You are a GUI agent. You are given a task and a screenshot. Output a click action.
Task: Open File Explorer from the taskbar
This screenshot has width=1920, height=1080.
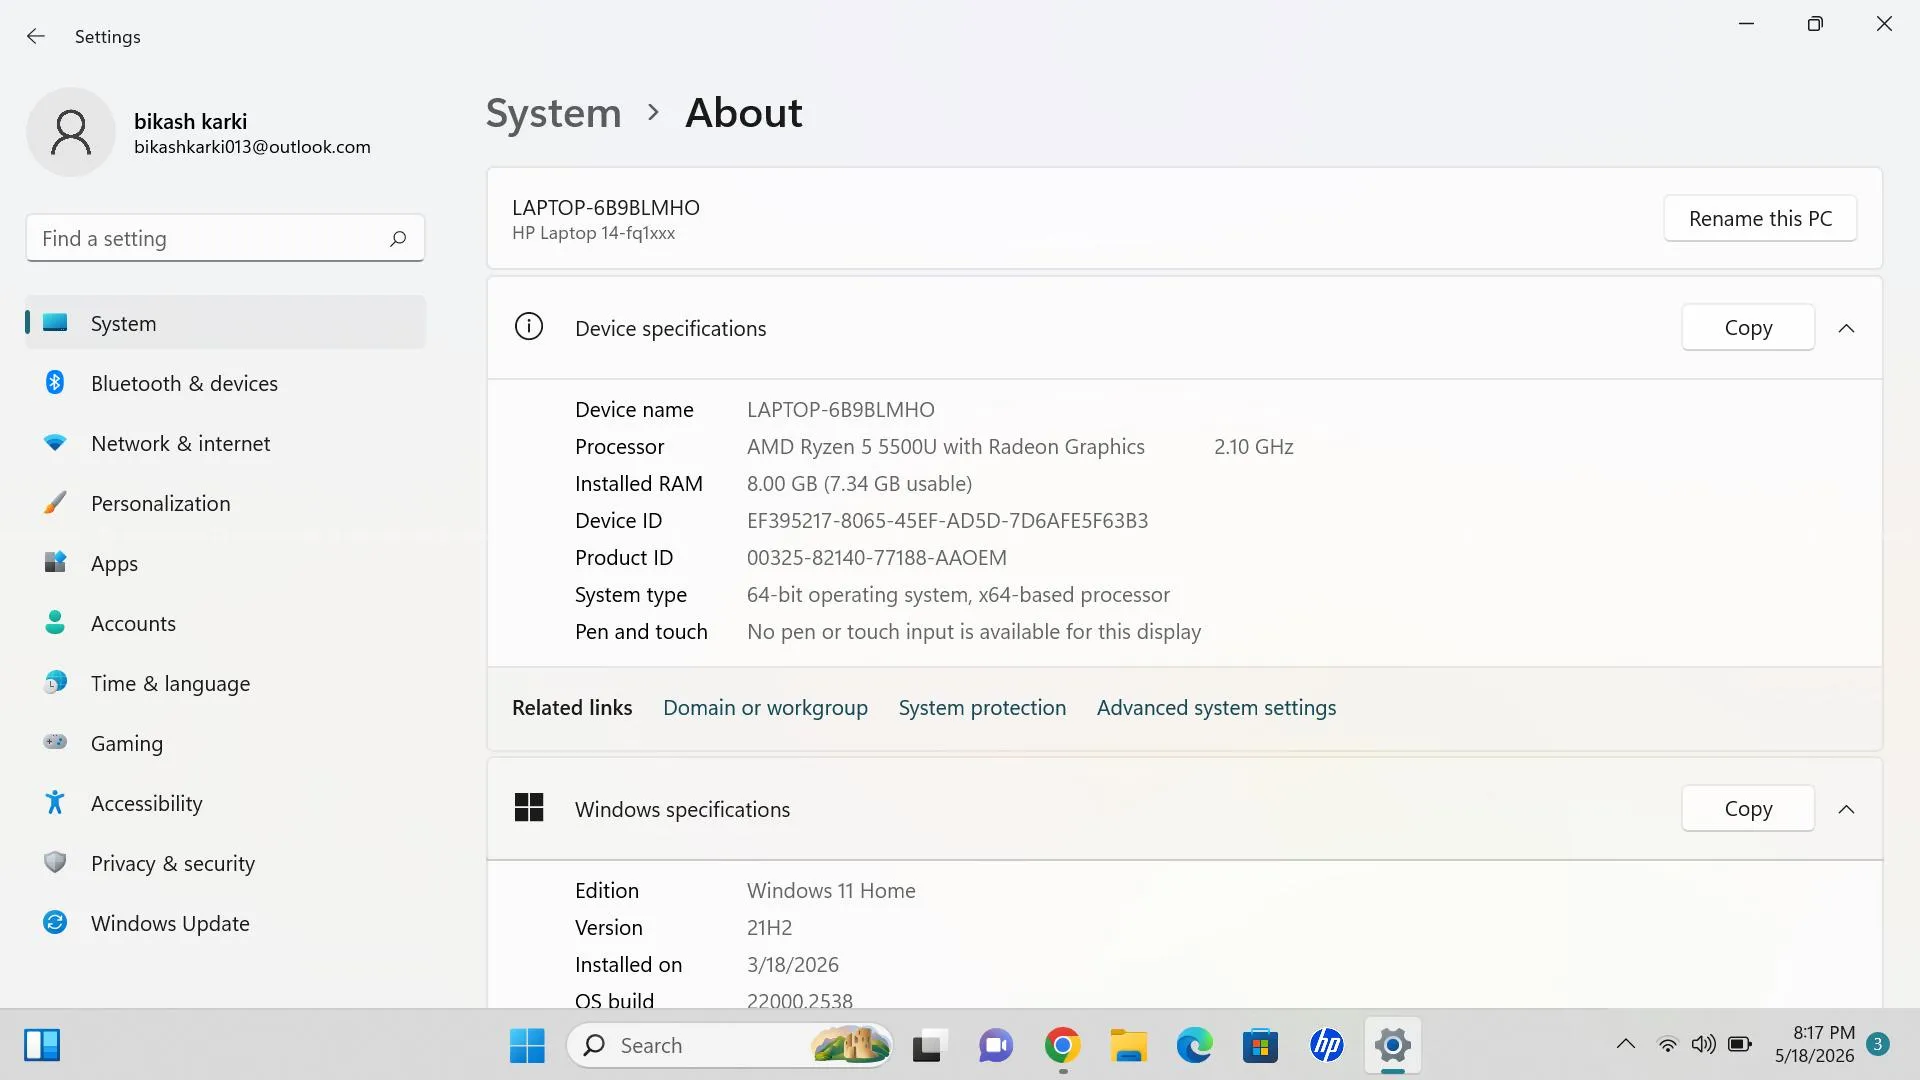pyautogui.click(x=1128, y=1045)
